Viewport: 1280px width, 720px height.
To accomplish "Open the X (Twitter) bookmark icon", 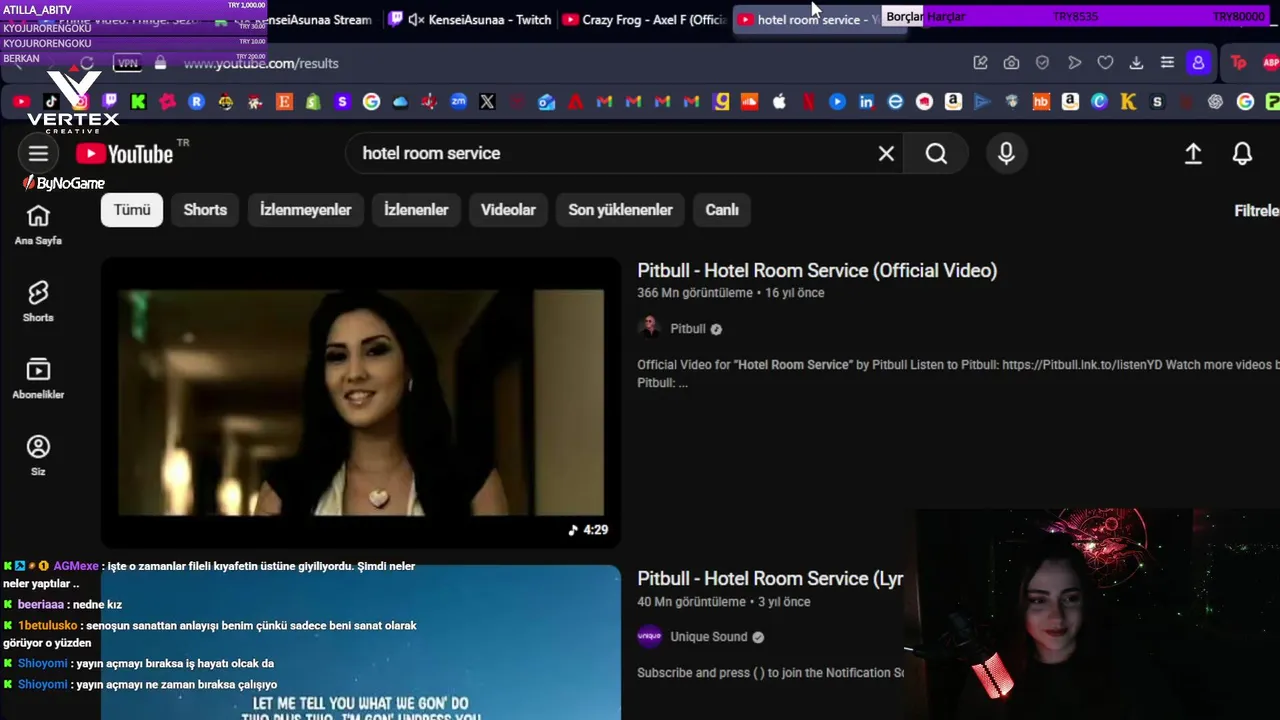I will click(x=487, y=101).
